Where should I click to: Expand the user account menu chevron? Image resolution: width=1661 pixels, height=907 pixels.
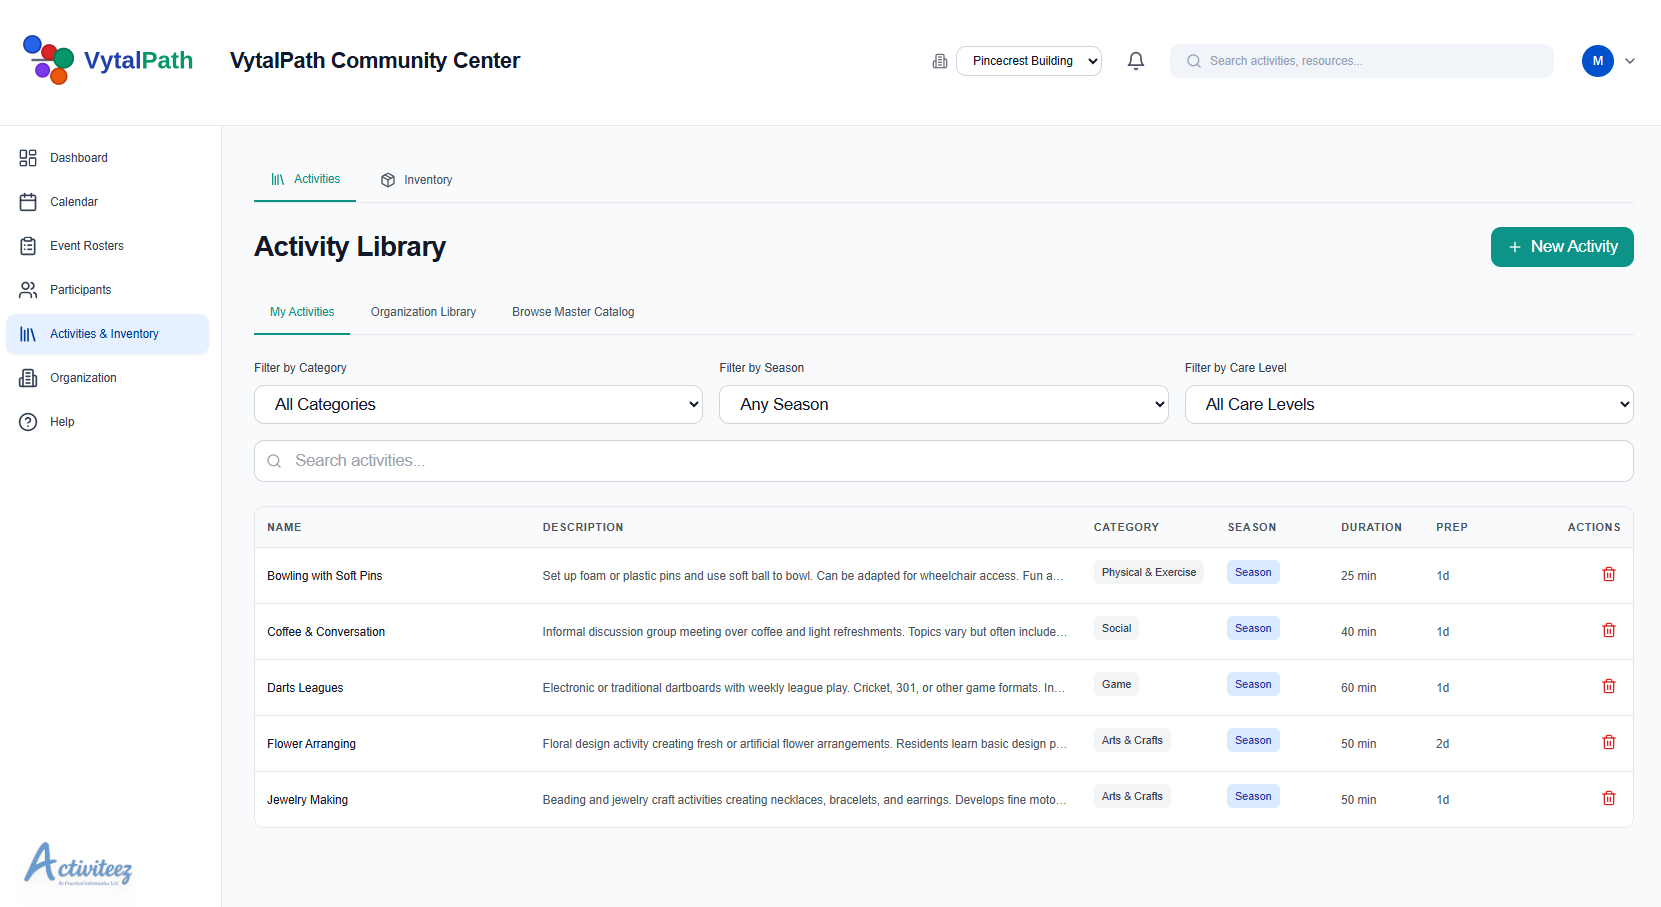(1630, 61)
